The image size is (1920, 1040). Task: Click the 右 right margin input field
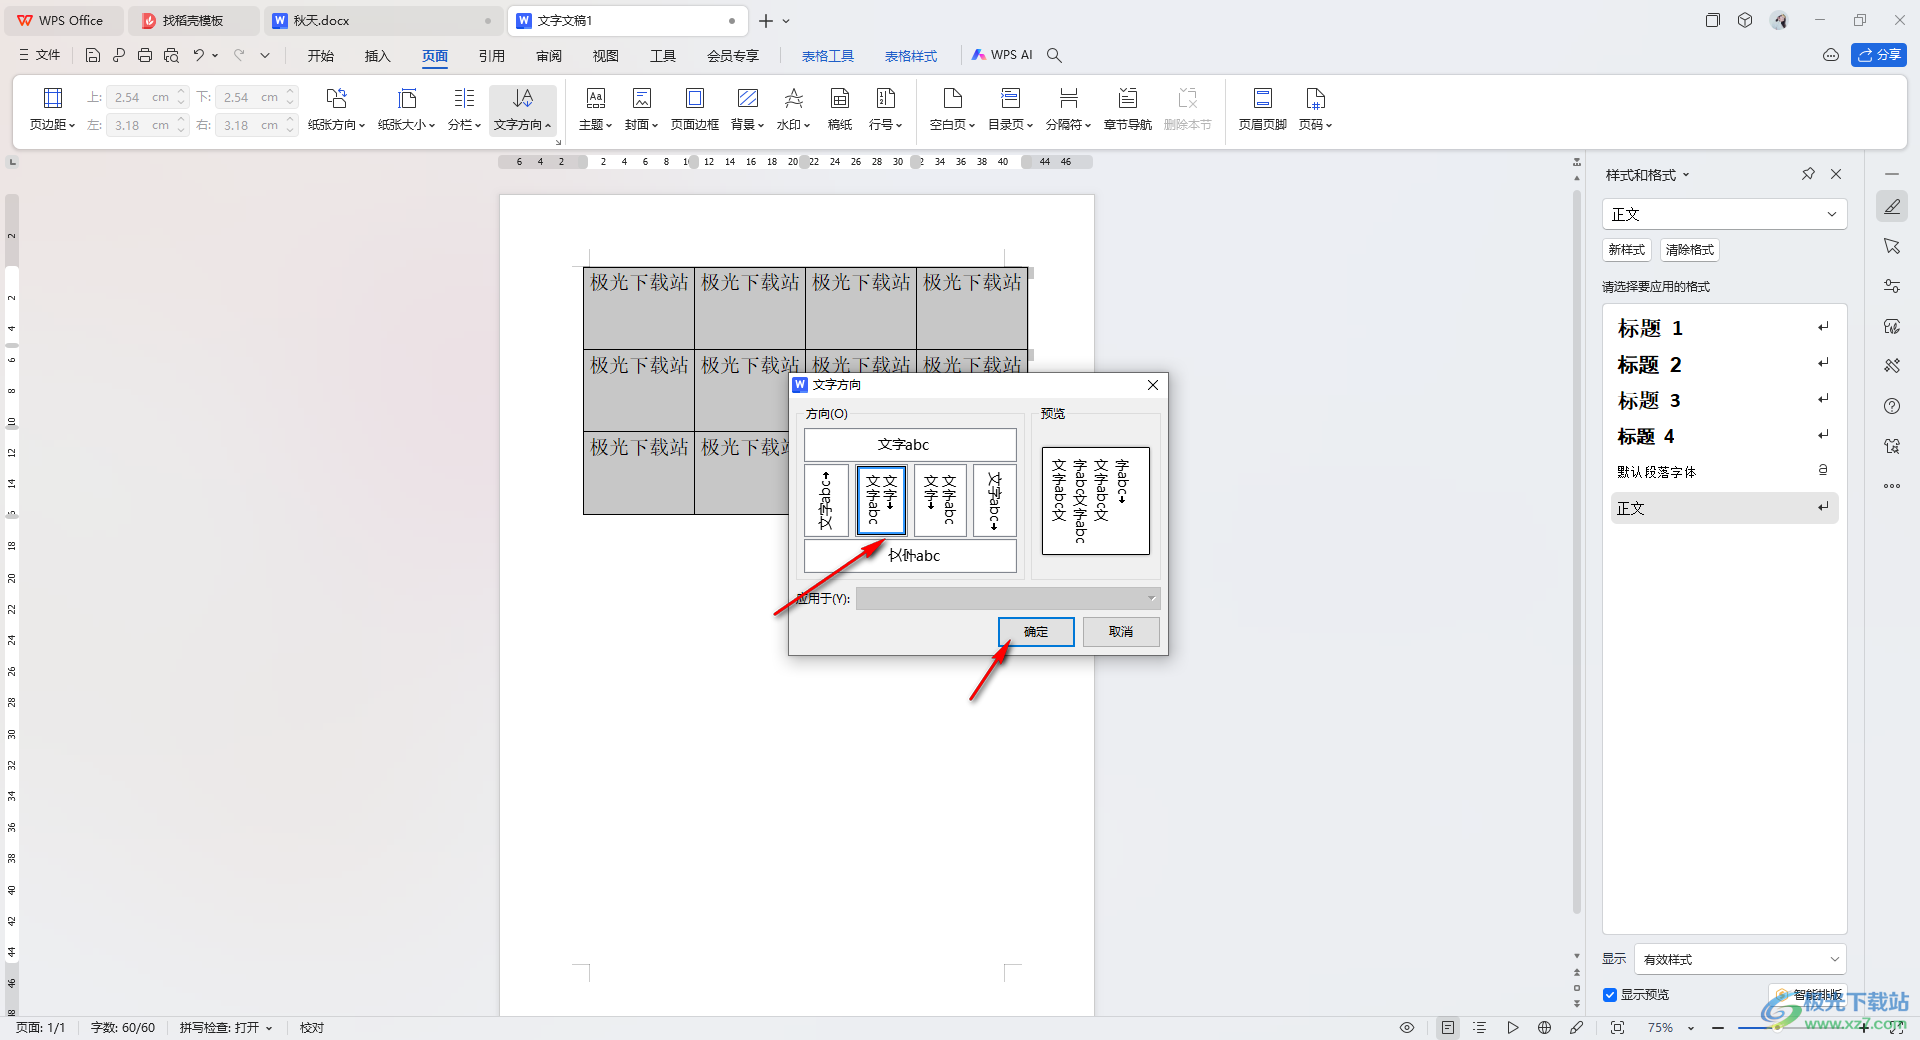click(249, 125)
